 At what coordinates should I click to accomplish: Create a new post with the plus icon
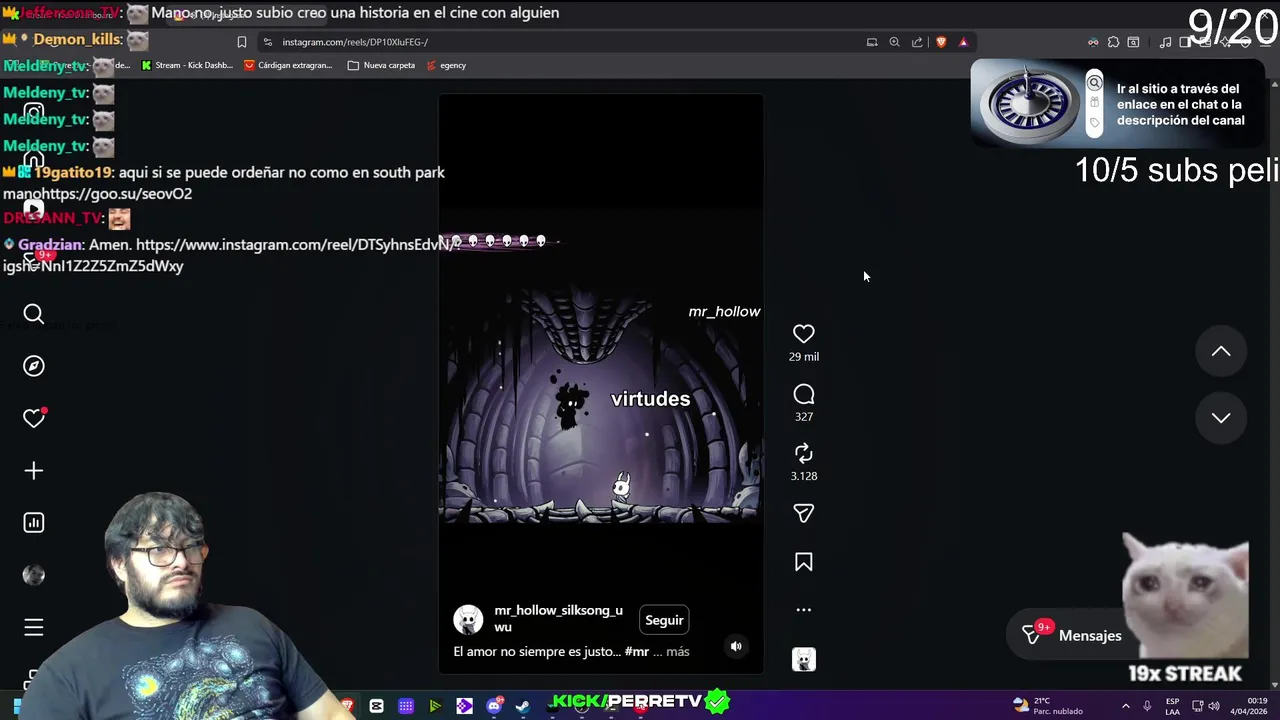[34, 470]
